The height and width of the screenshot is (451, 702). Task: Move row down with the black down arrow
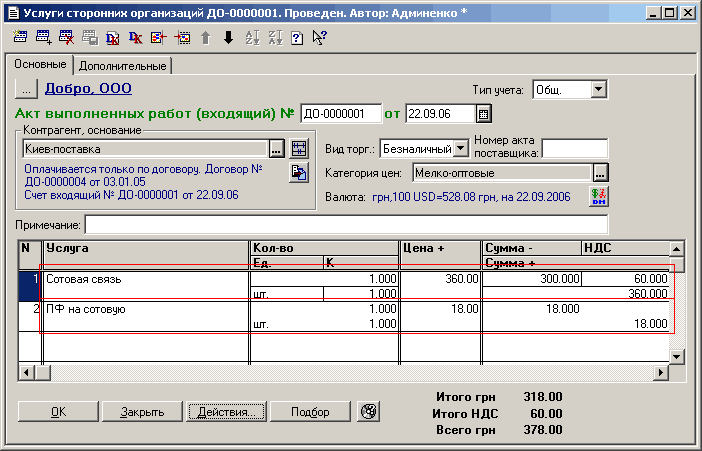pos(228,38)
